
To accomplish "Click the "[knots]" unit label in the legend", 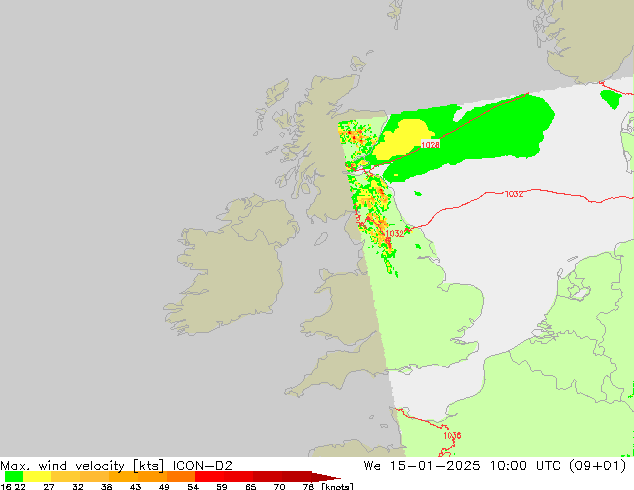I will tap(337, 486).
